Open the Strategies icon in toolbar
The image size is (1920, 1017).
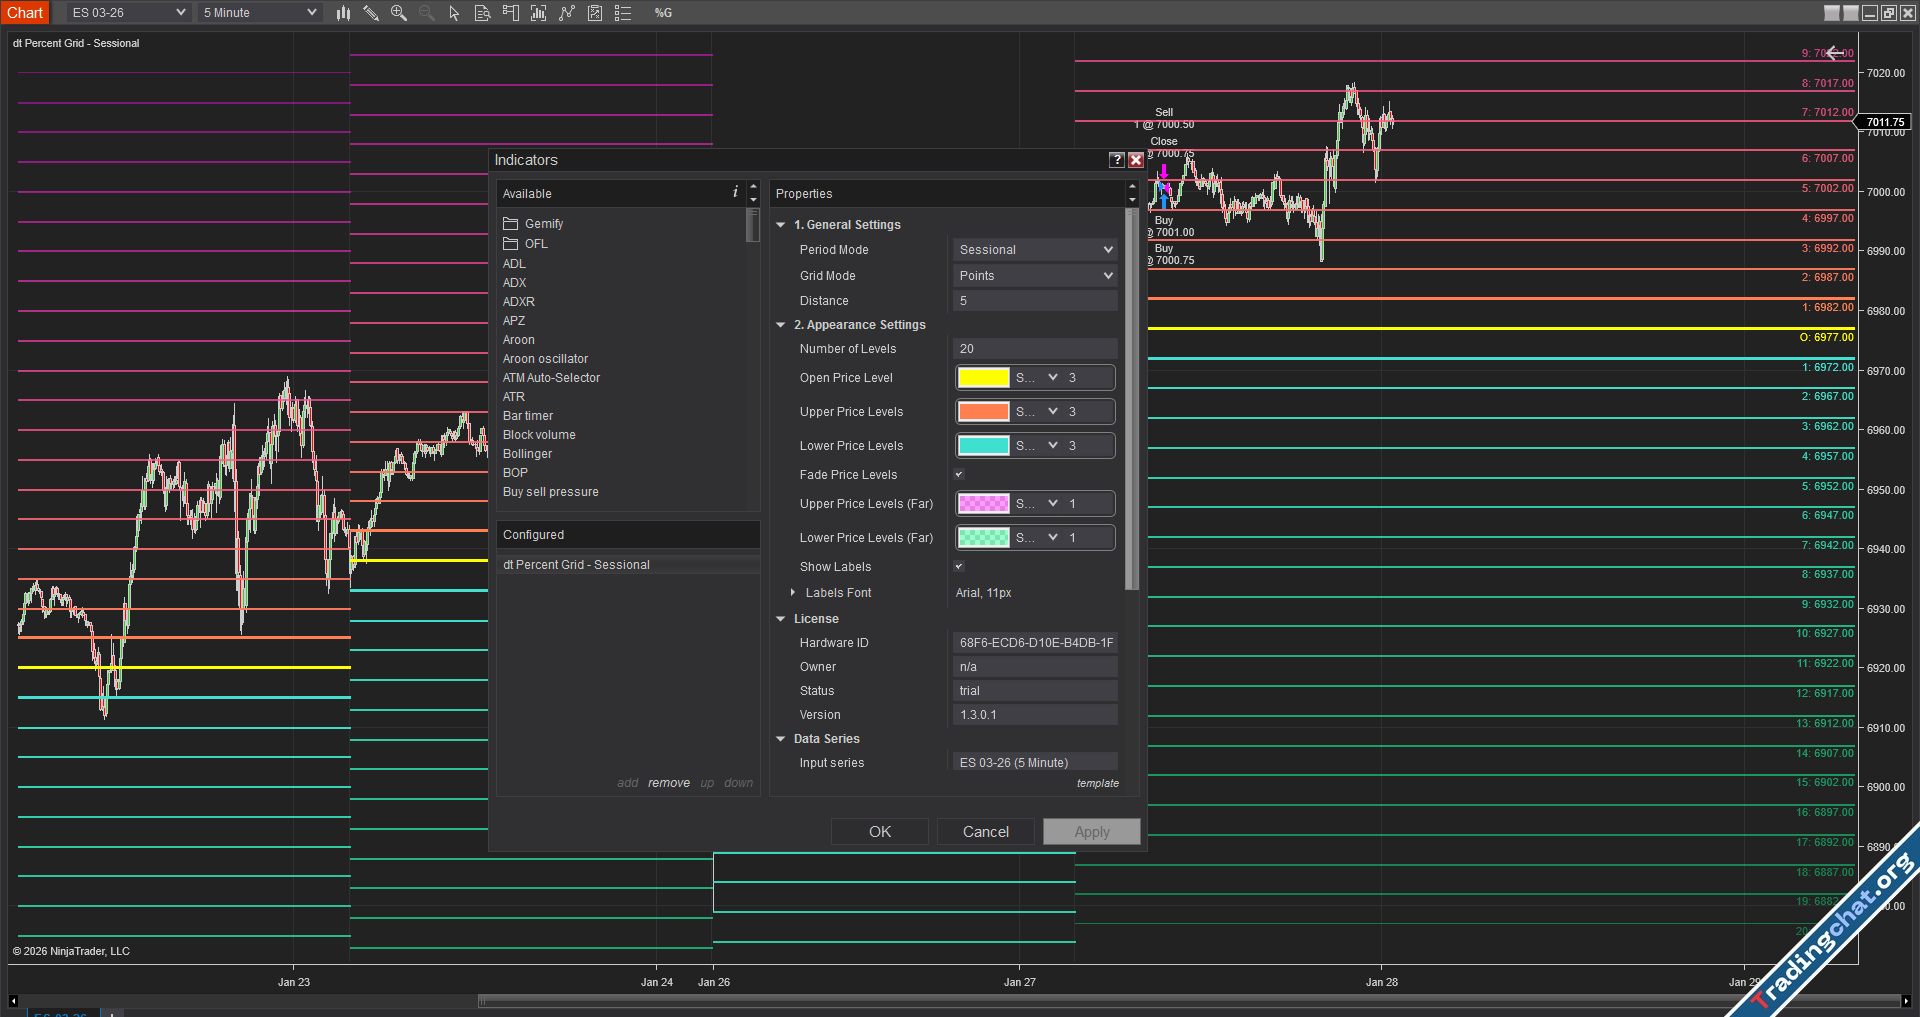595,13
